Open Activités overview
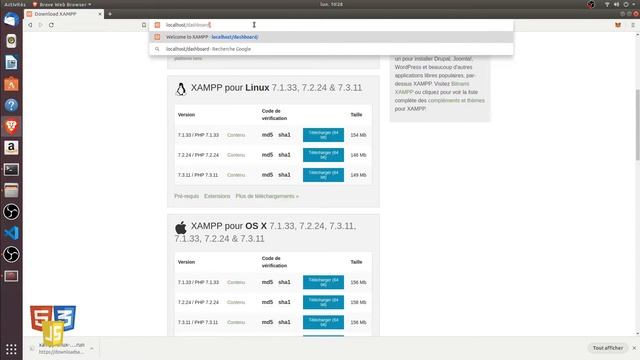The width and height of the screenshot is (640, 360). pyautogui.click(x=15, y=4)
